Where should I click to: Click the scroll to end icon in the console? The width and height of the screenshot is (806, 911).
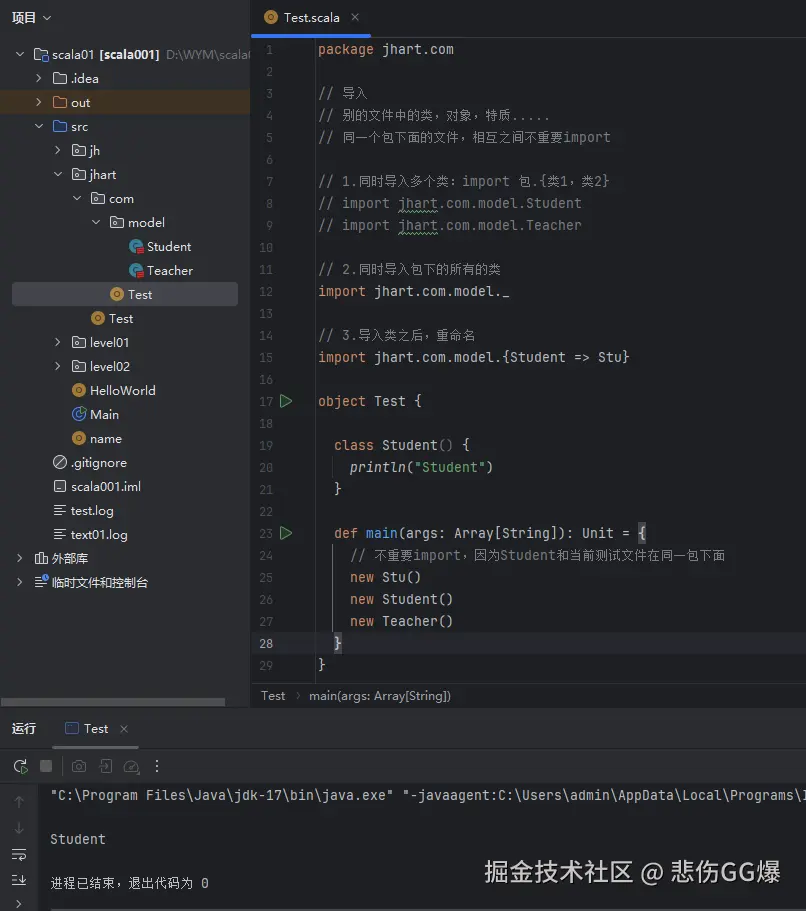19,880
